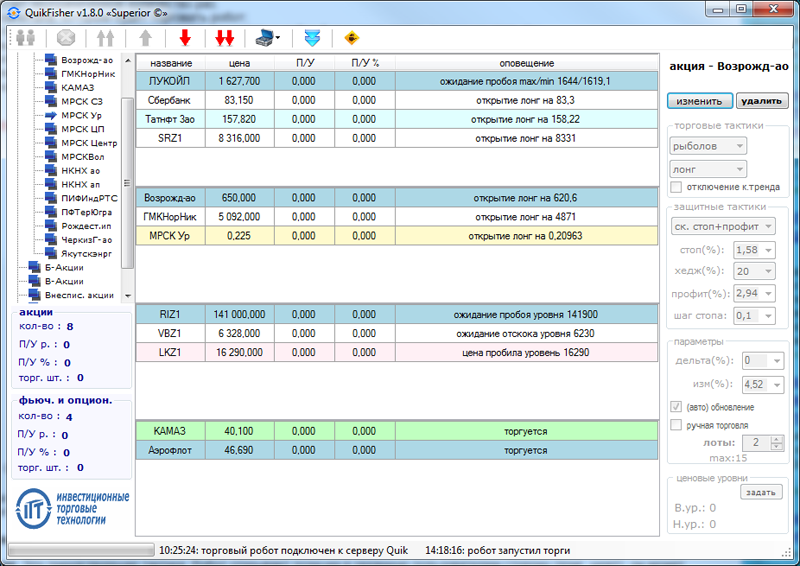Click the QuikFisher title bar app icon
800x566 pixels.
click(14, 13)
